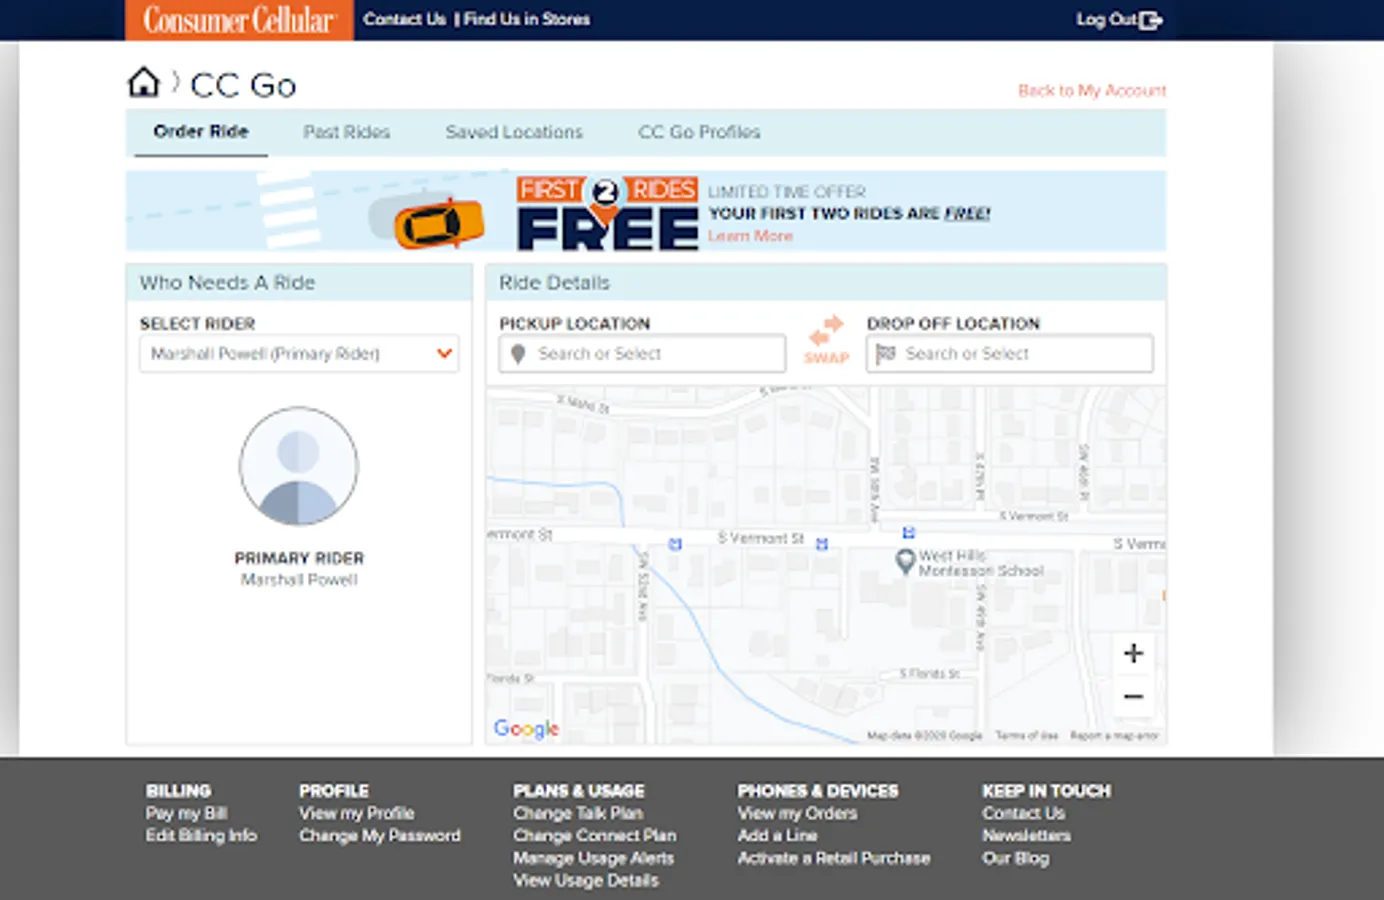Expand rider list with orange chevron
This screenshot has height=900, width=1384.
pyautogui.click(x=445, y=353)
